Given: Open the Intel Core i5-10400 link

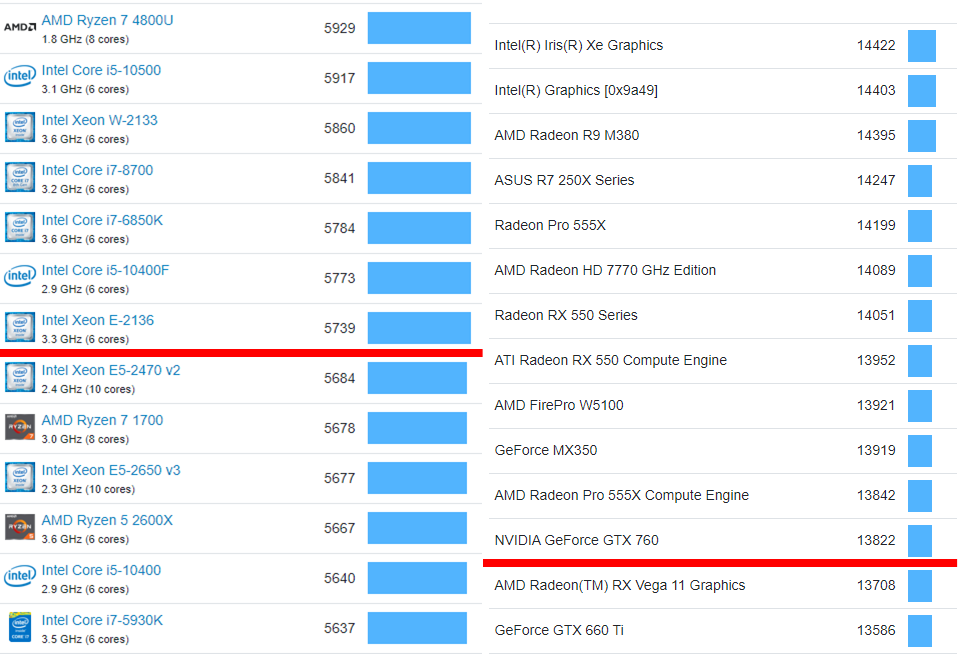Looking at the screenshot, I should pyautogui.click(x=101, y=571).
